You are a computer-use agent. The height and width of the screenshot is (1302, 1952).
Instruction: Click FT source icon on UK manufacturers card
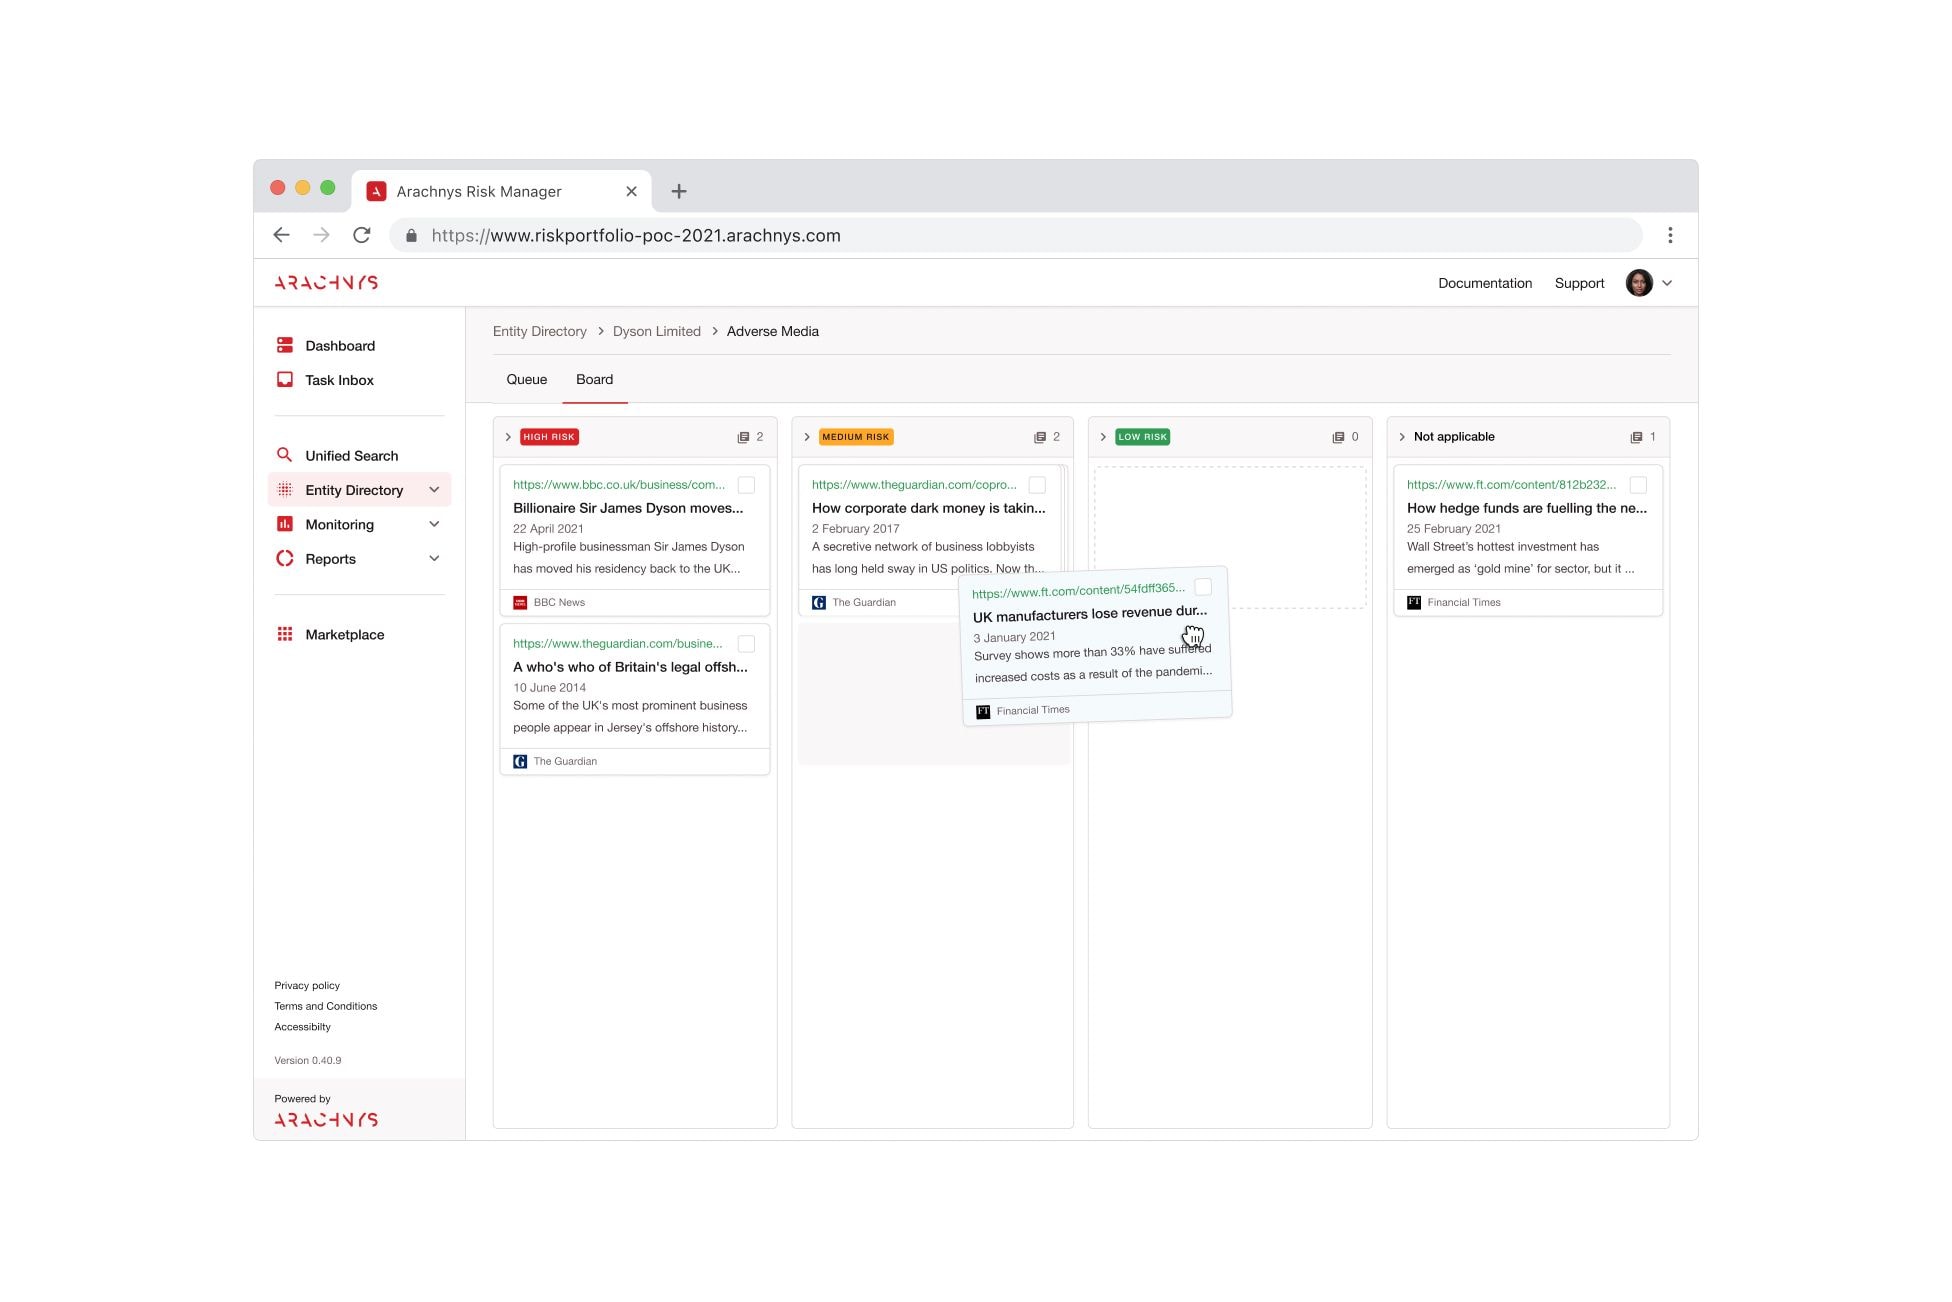[983, 712]
